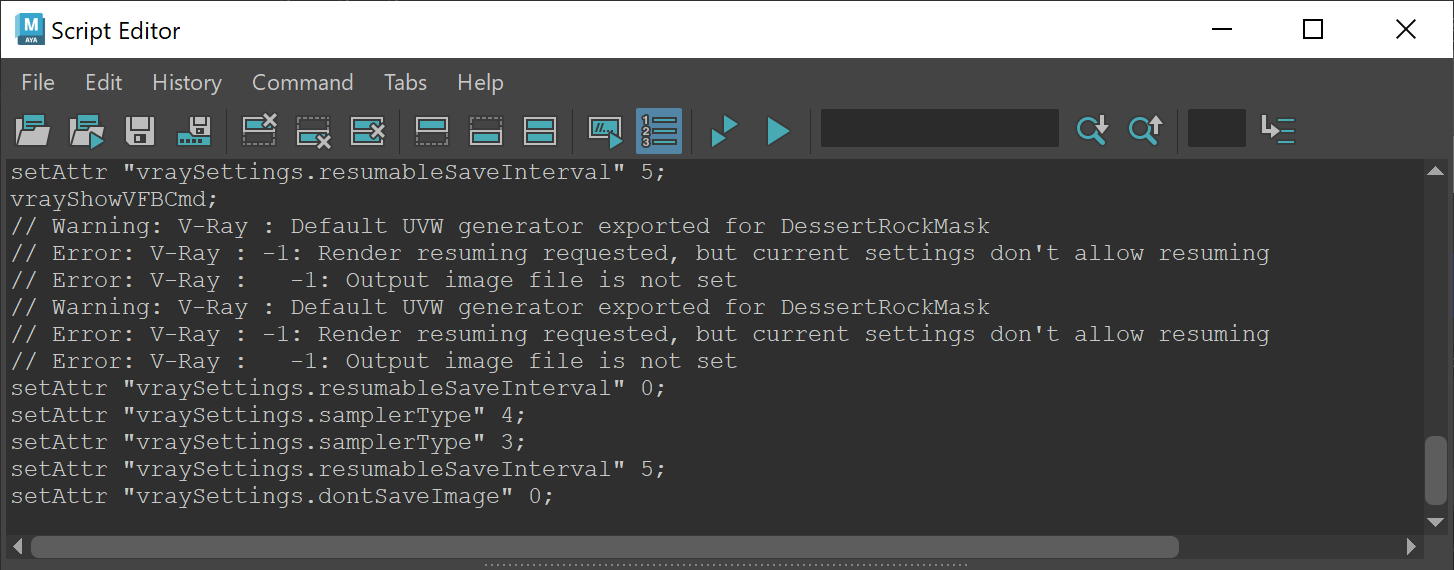Open the File menu
1454x570 pixels.
pos(38,83)
